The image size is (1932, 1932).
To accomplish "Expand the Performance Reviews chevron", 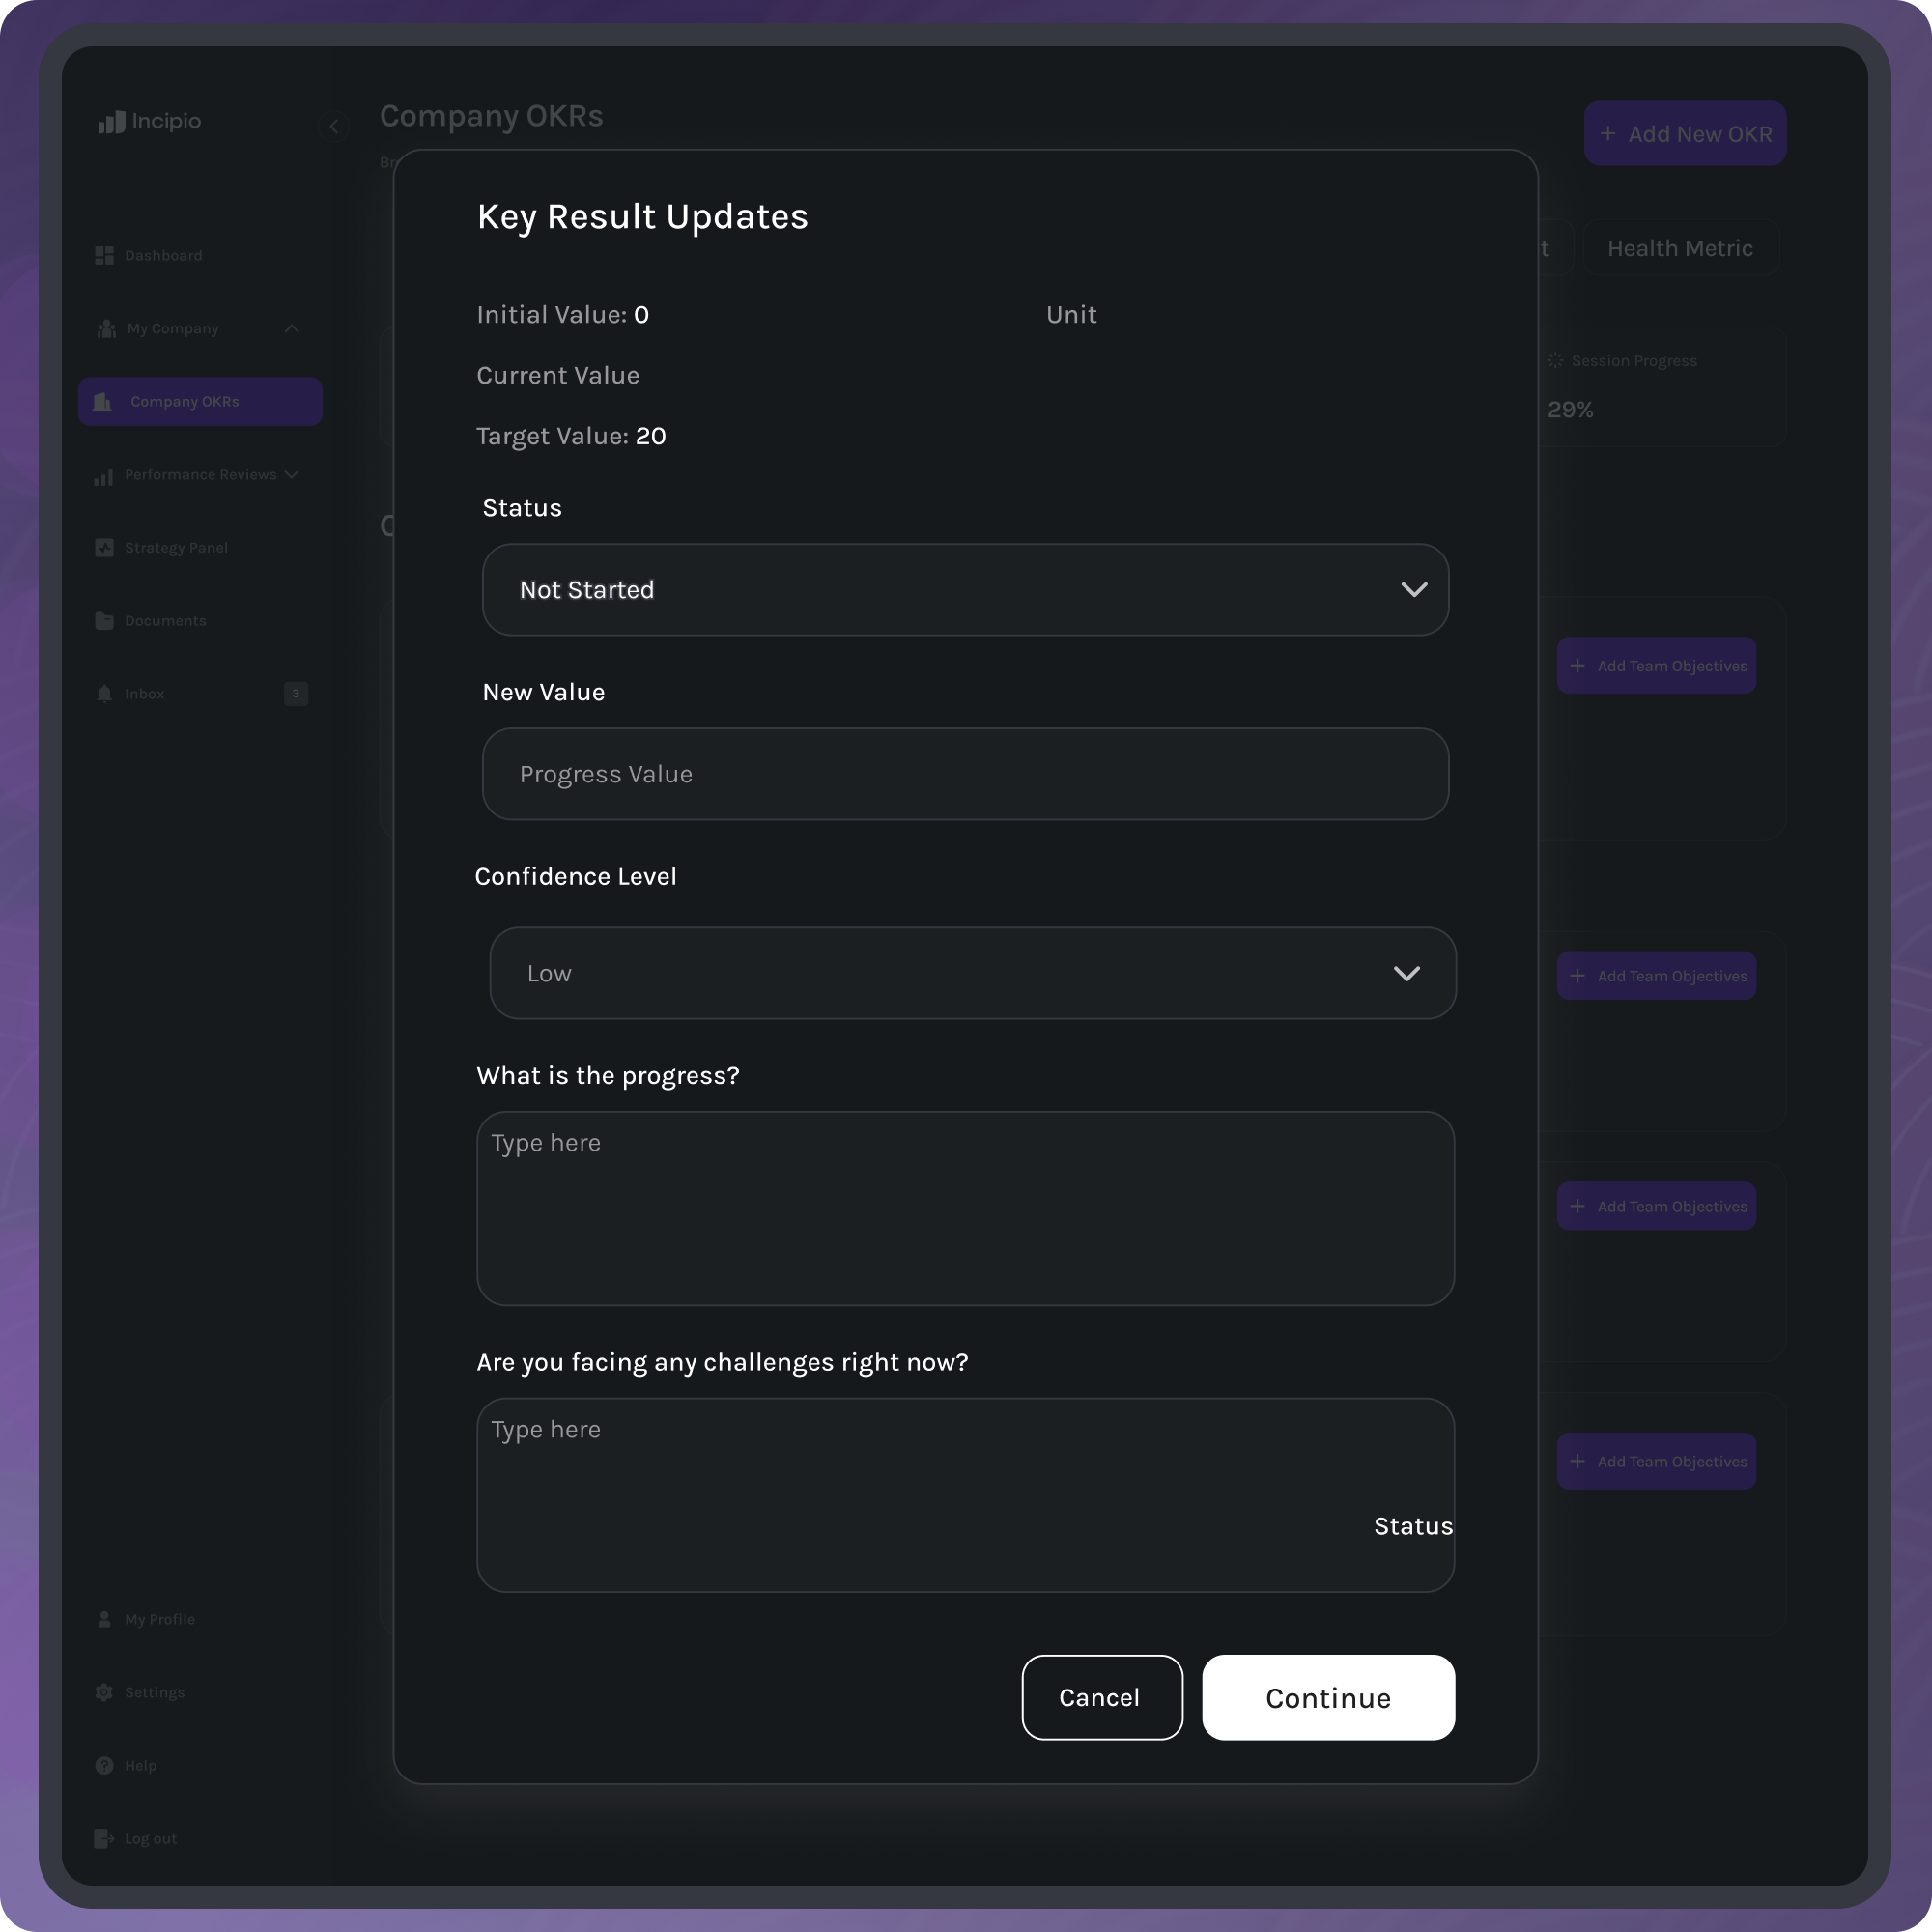I will coord(292,475).
